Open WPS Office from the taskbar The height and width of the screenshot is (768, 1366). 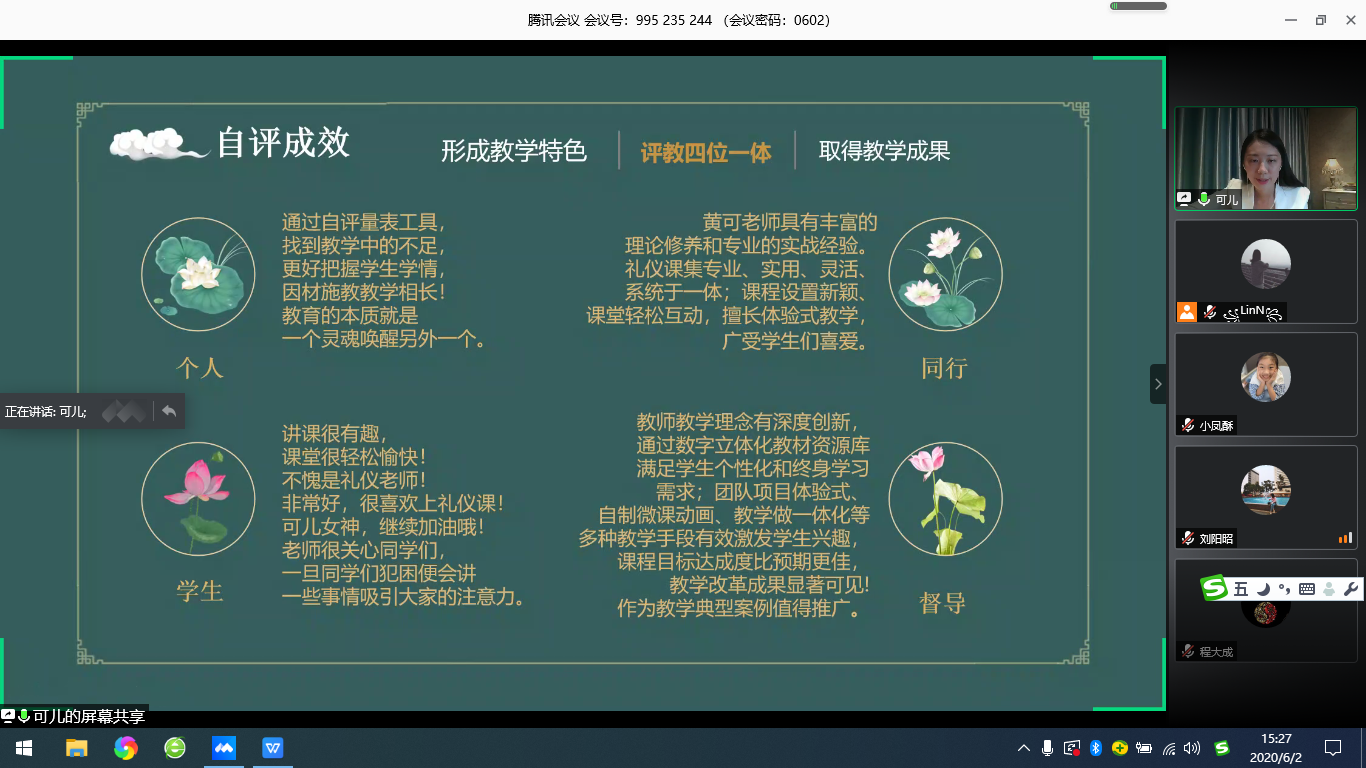click(x=273, y=748)
